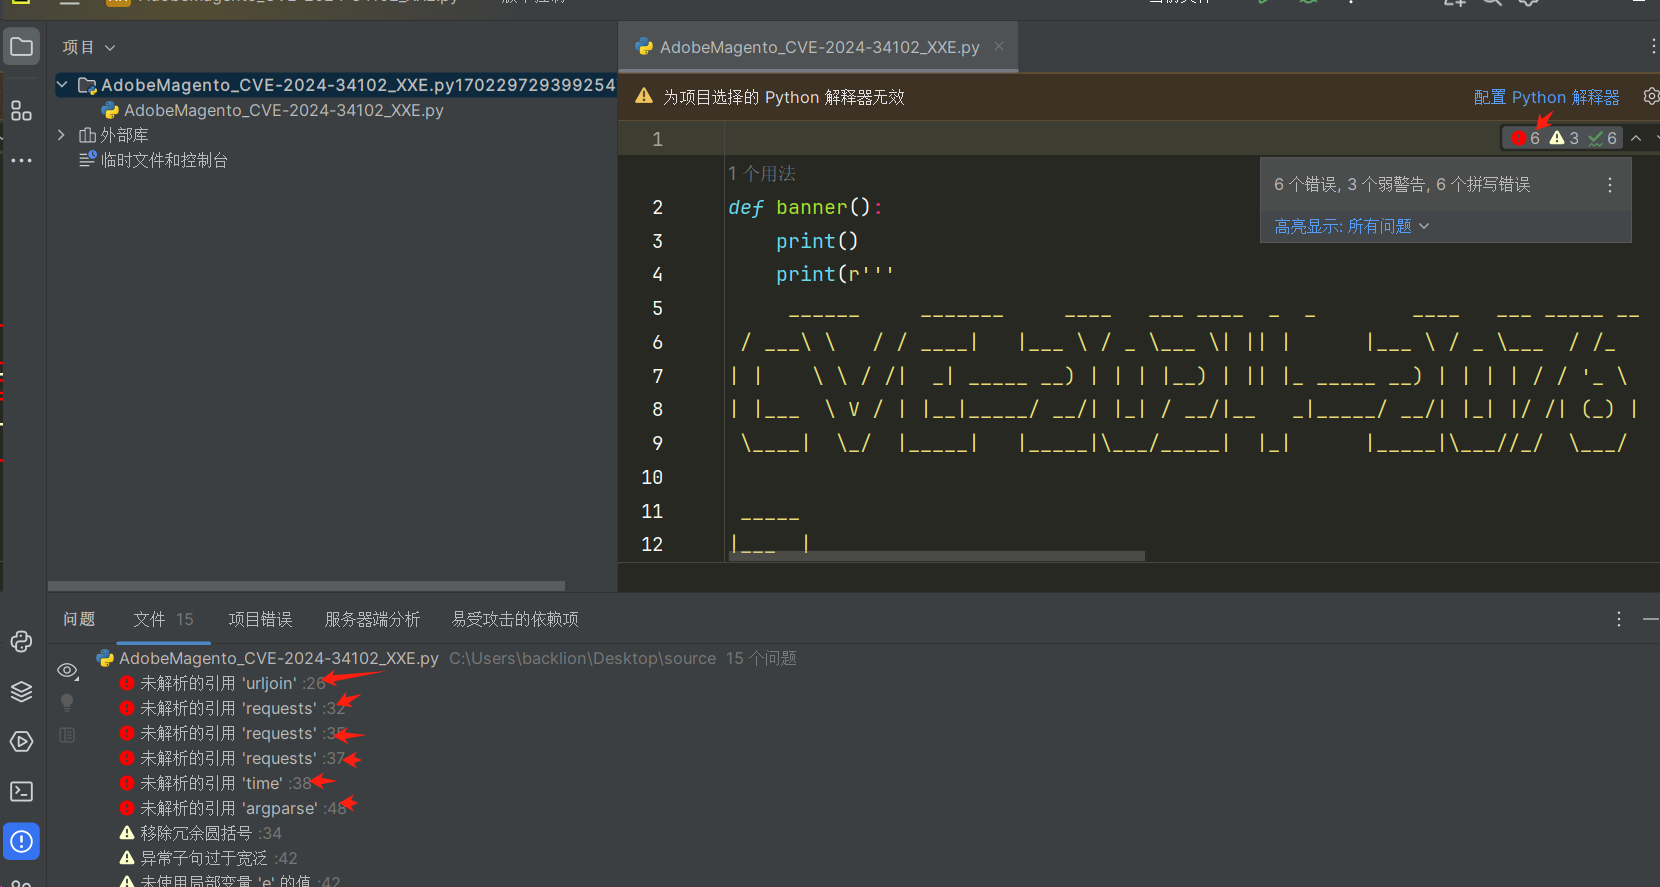Switch to the 项目错误 tab
The height and width of the screenshot is (887, 1660).
(x=260, y=619)
